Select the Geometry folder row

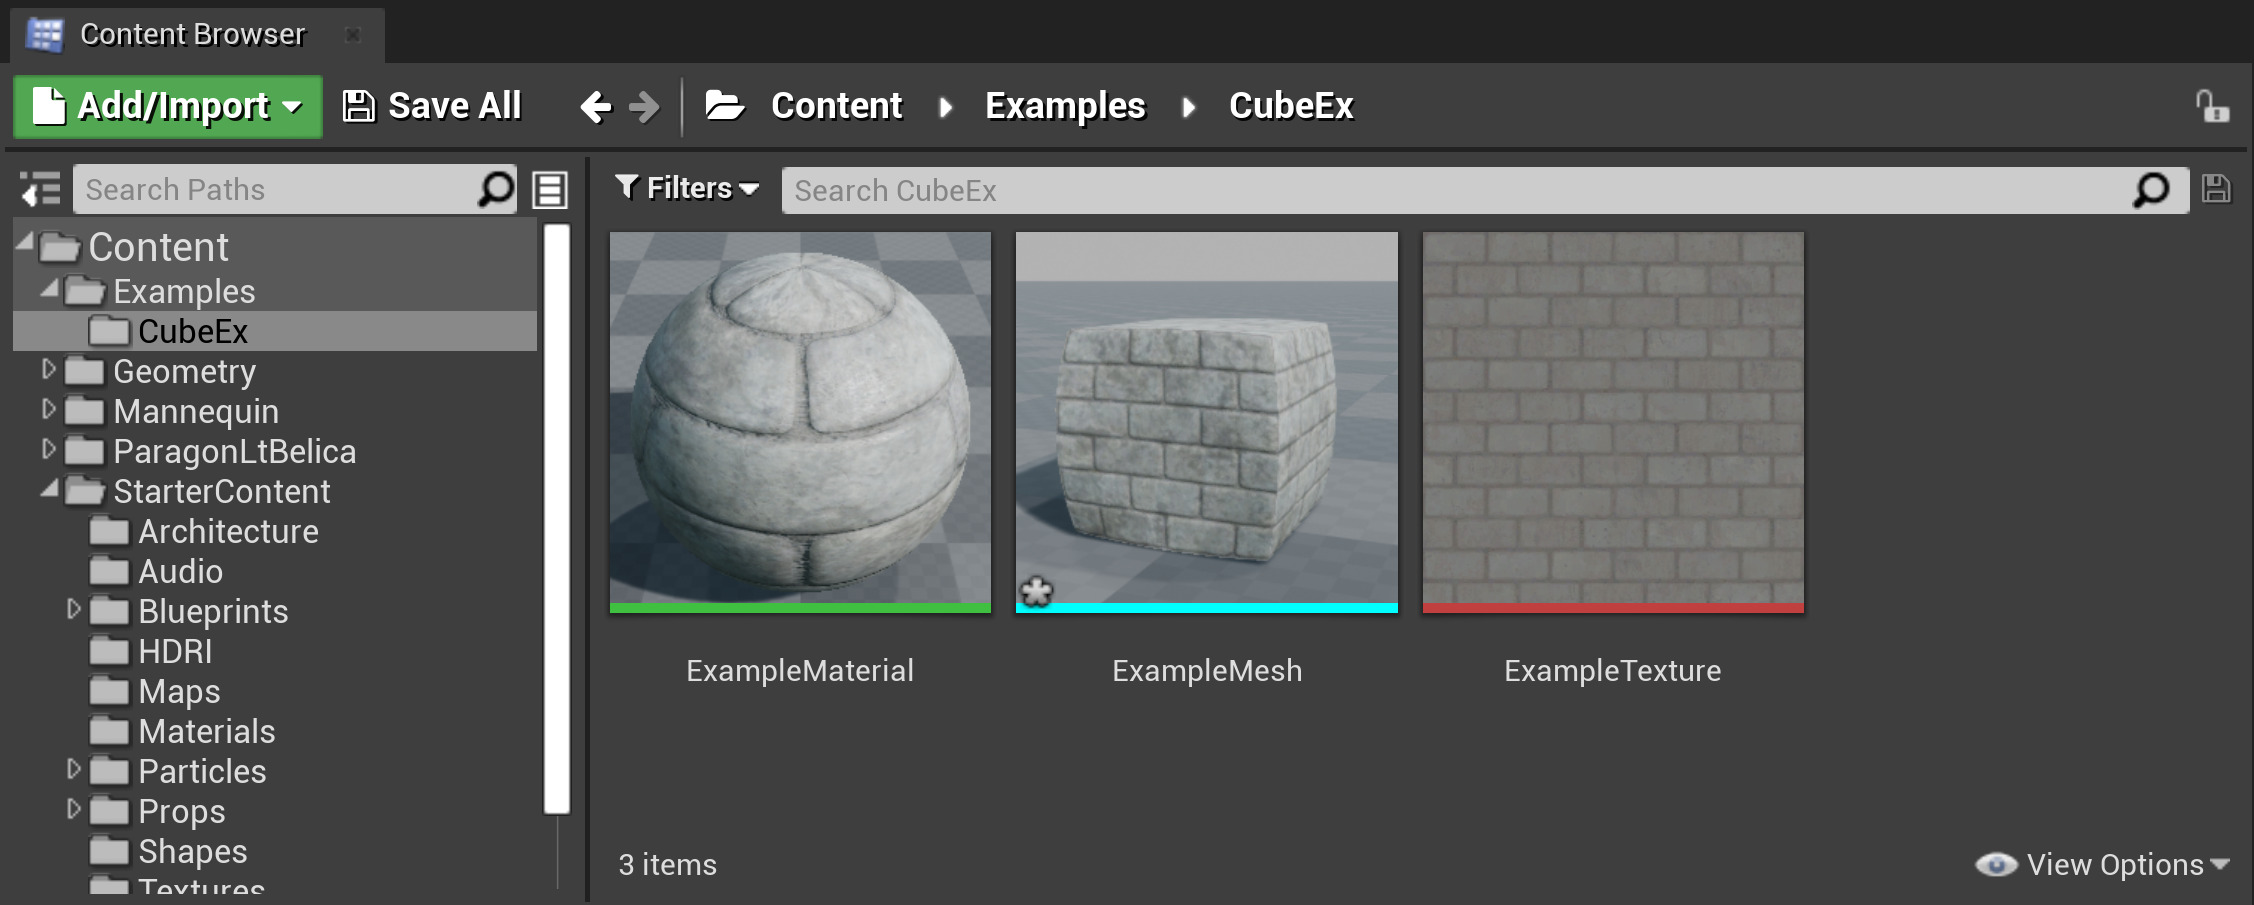[275, 371]
